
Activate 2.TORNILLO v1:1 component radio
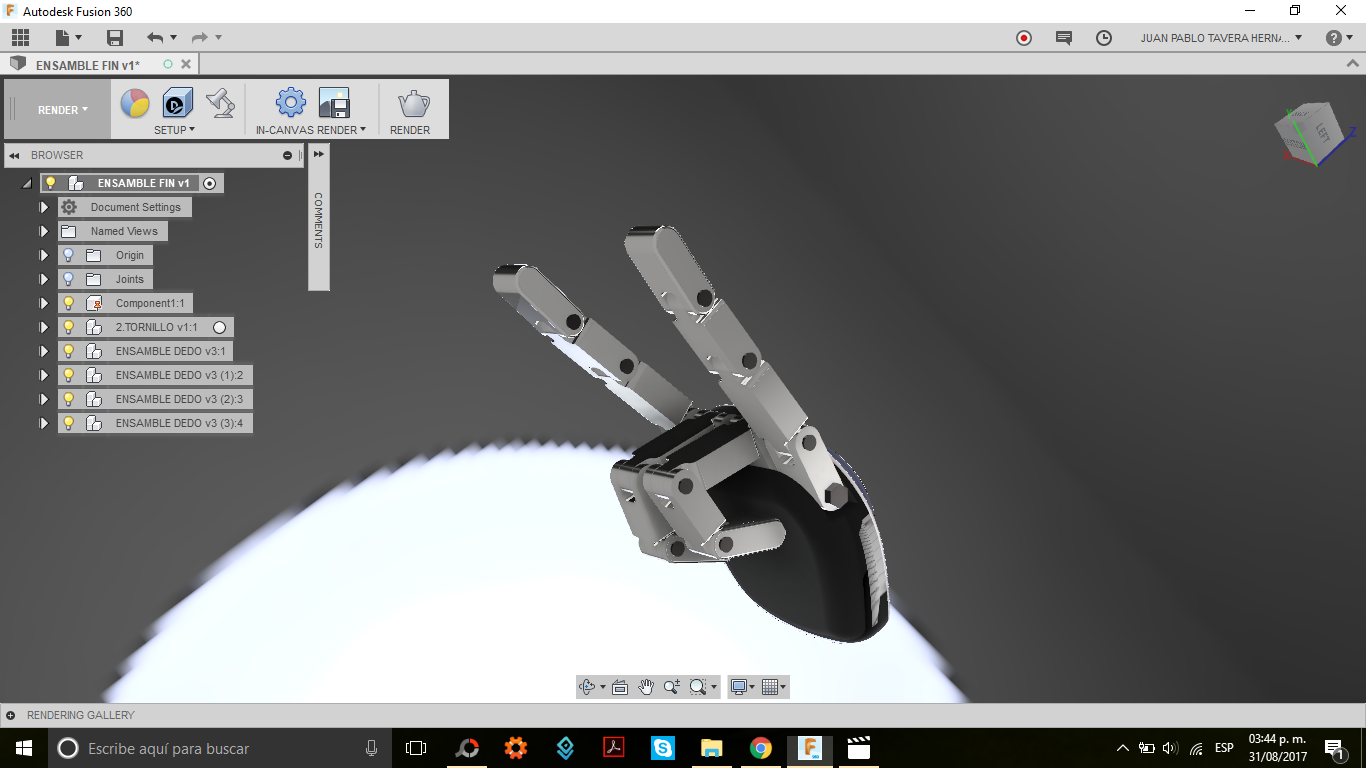click(220, 327)
